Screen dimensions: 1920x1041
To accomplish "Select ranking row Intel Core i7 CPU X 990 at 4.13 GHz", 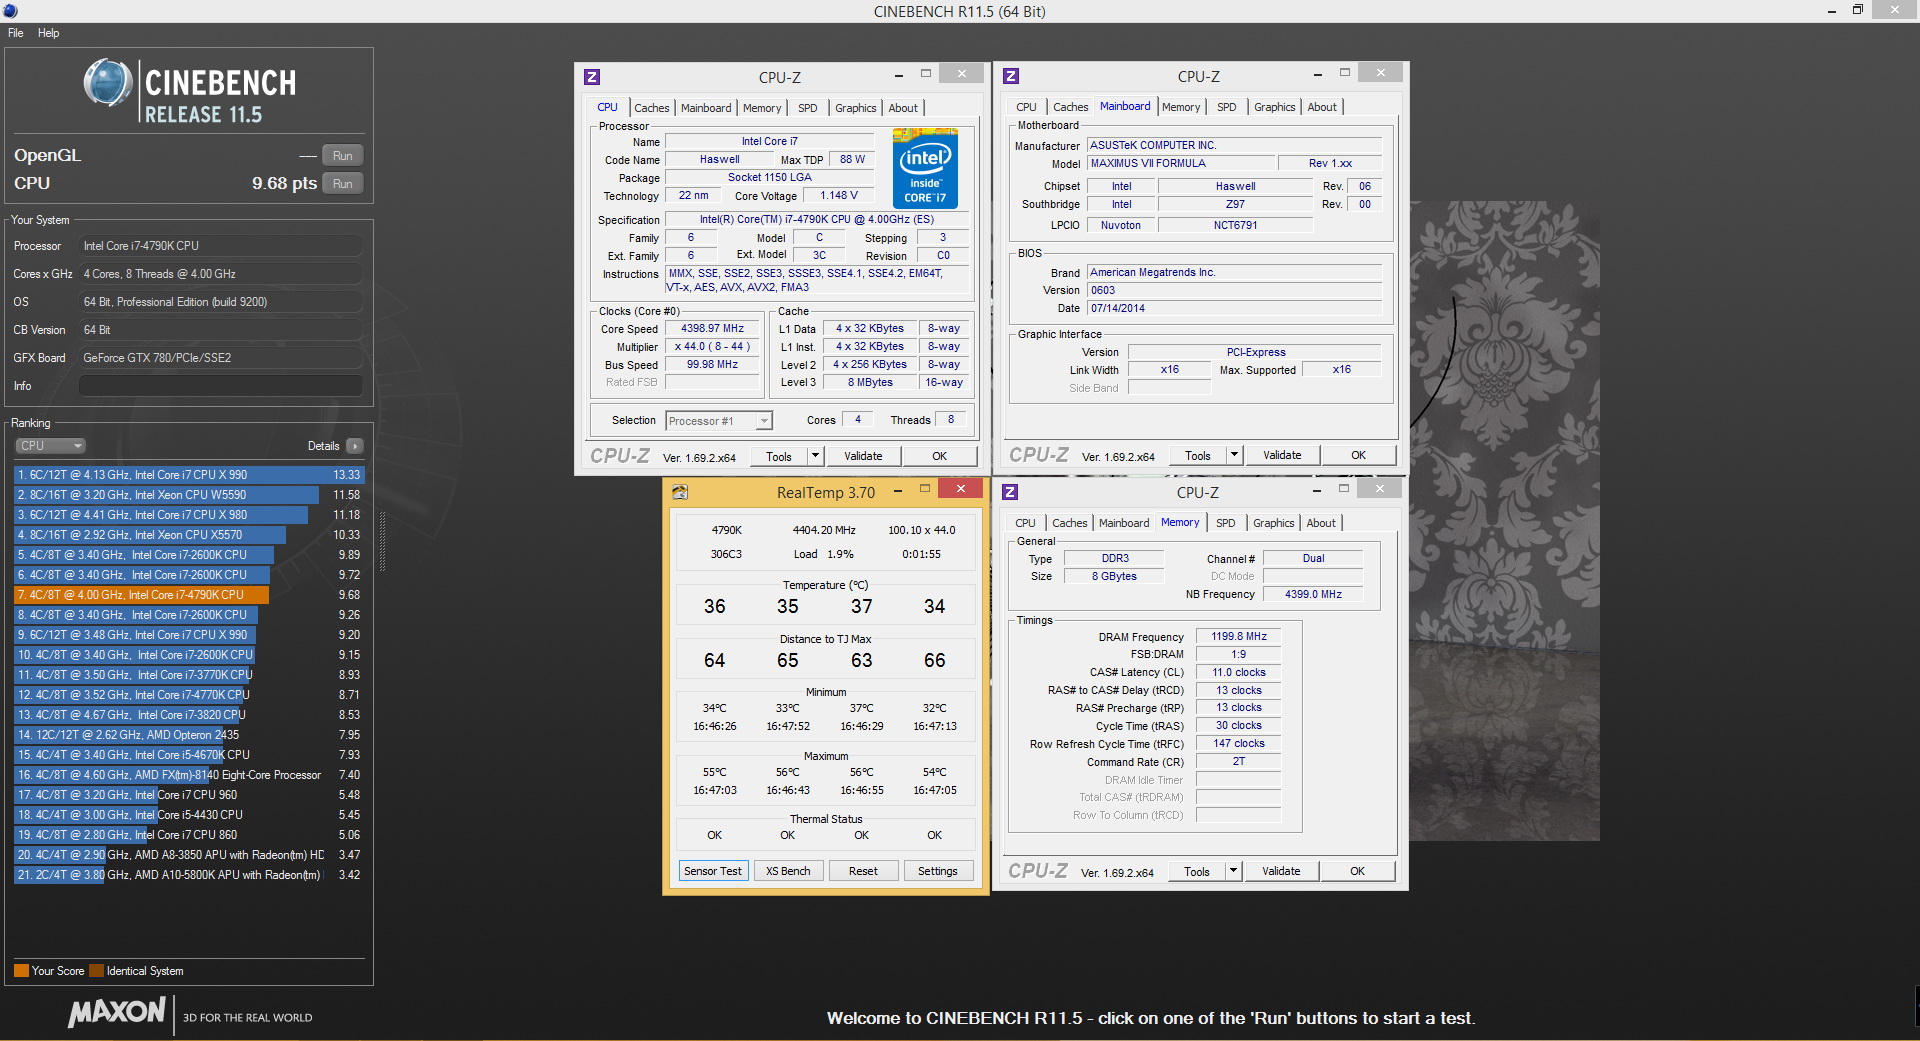I will 189,475.
